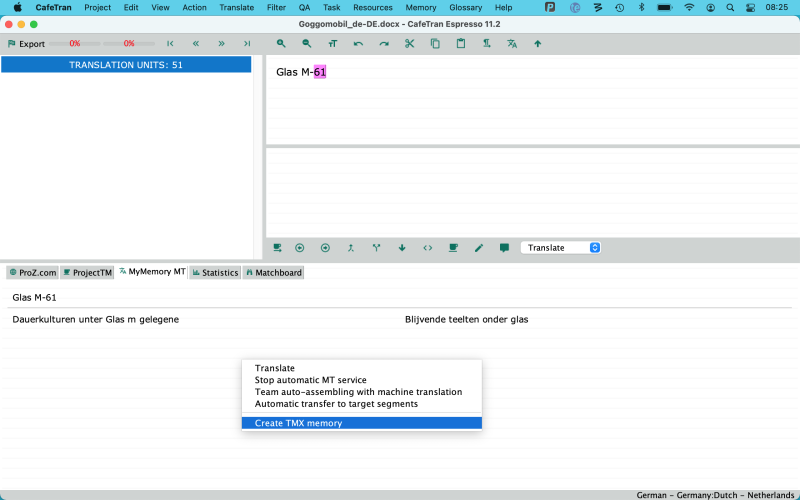
Task: Jump to the last segment icon
Action: pyautogui.click(x=247, y=44)
